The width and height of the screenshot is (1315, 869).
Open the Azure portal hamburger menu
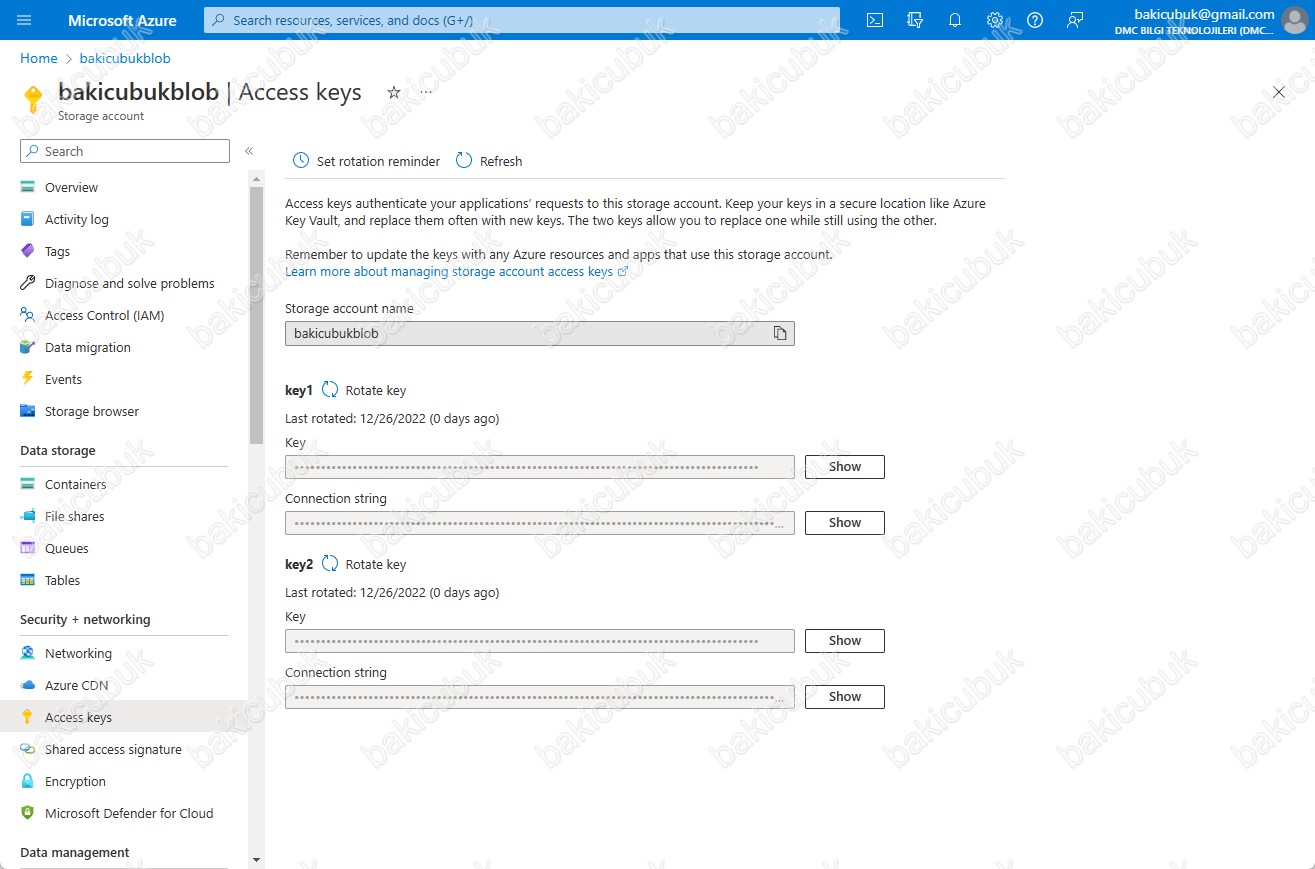pyautogui.click(x=25, y=20)
